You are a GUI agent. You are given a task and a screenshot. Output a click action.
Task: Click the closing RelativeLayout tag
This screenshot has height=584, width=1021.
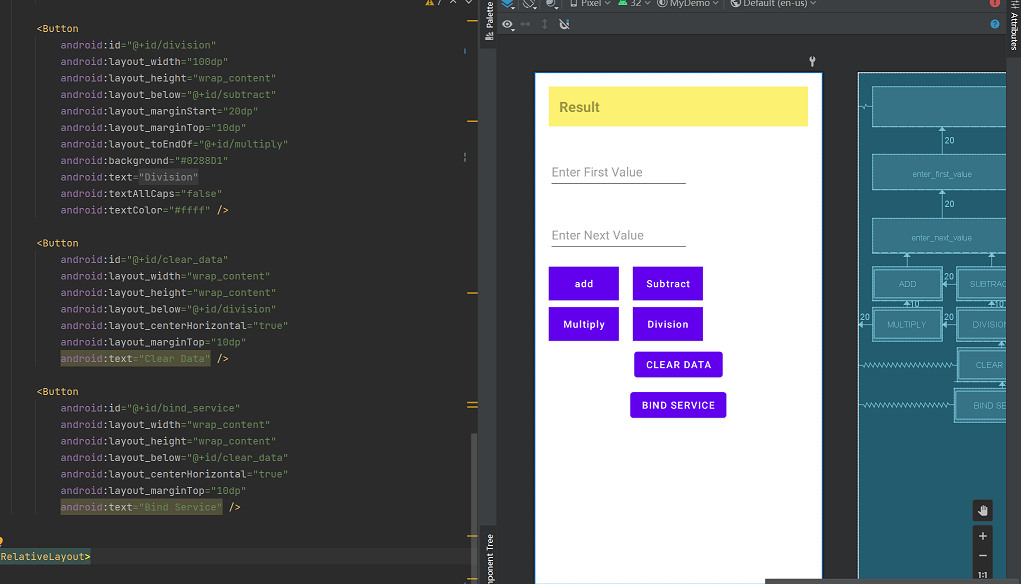click(45, 557)
